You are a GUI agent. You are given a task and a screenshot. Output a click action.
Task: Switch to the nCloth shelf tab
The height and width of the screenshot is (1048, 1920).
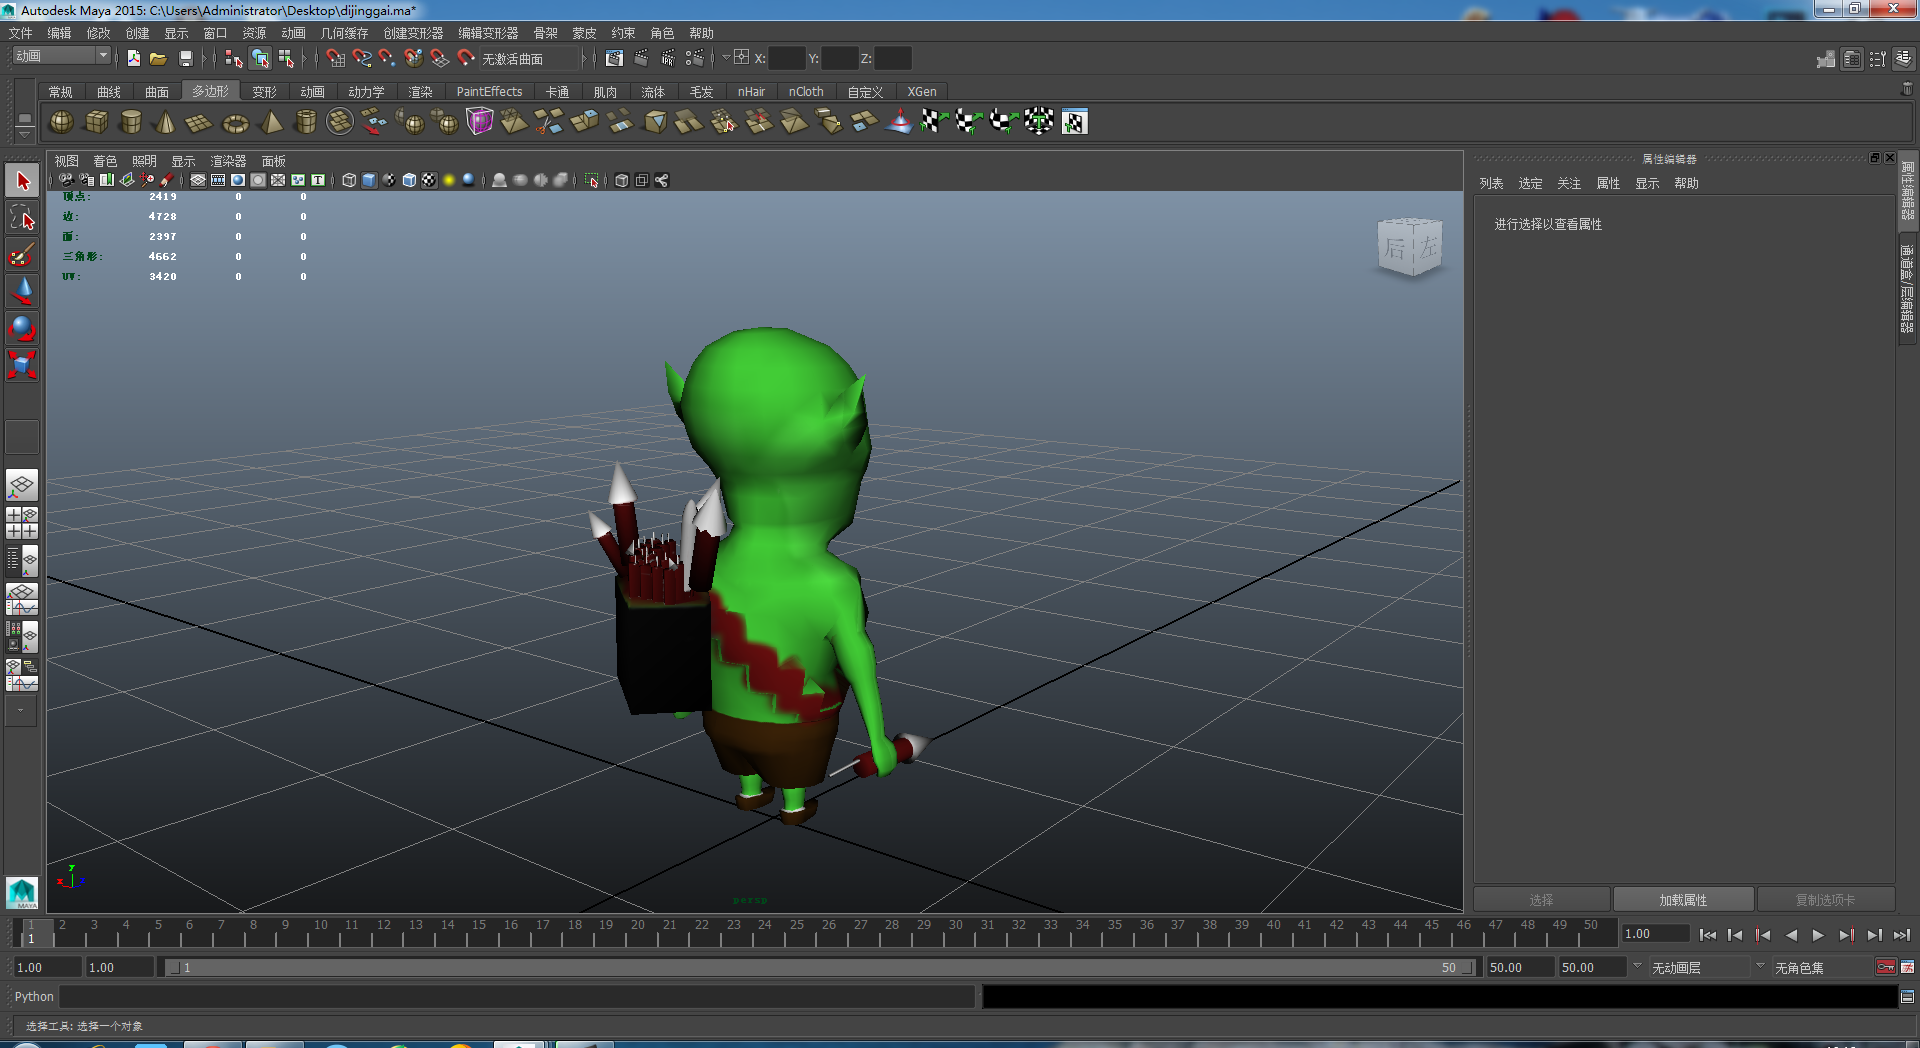(806, 91)
